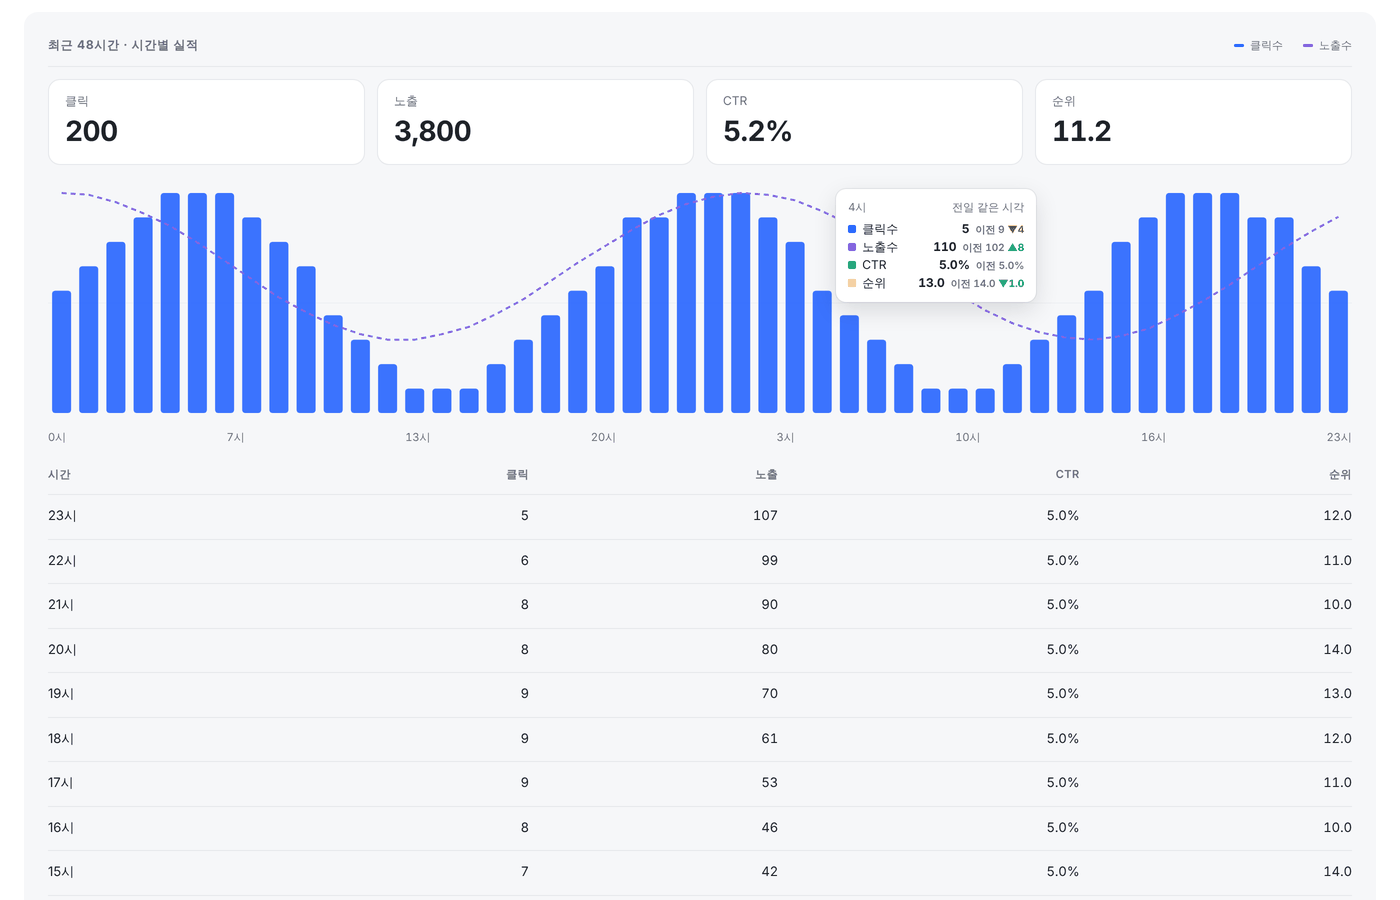This screenshot has width=1400, height=900.
Task: Click the 14.0 rank value in the 20시 row
Action: (x=1337, y=650)
